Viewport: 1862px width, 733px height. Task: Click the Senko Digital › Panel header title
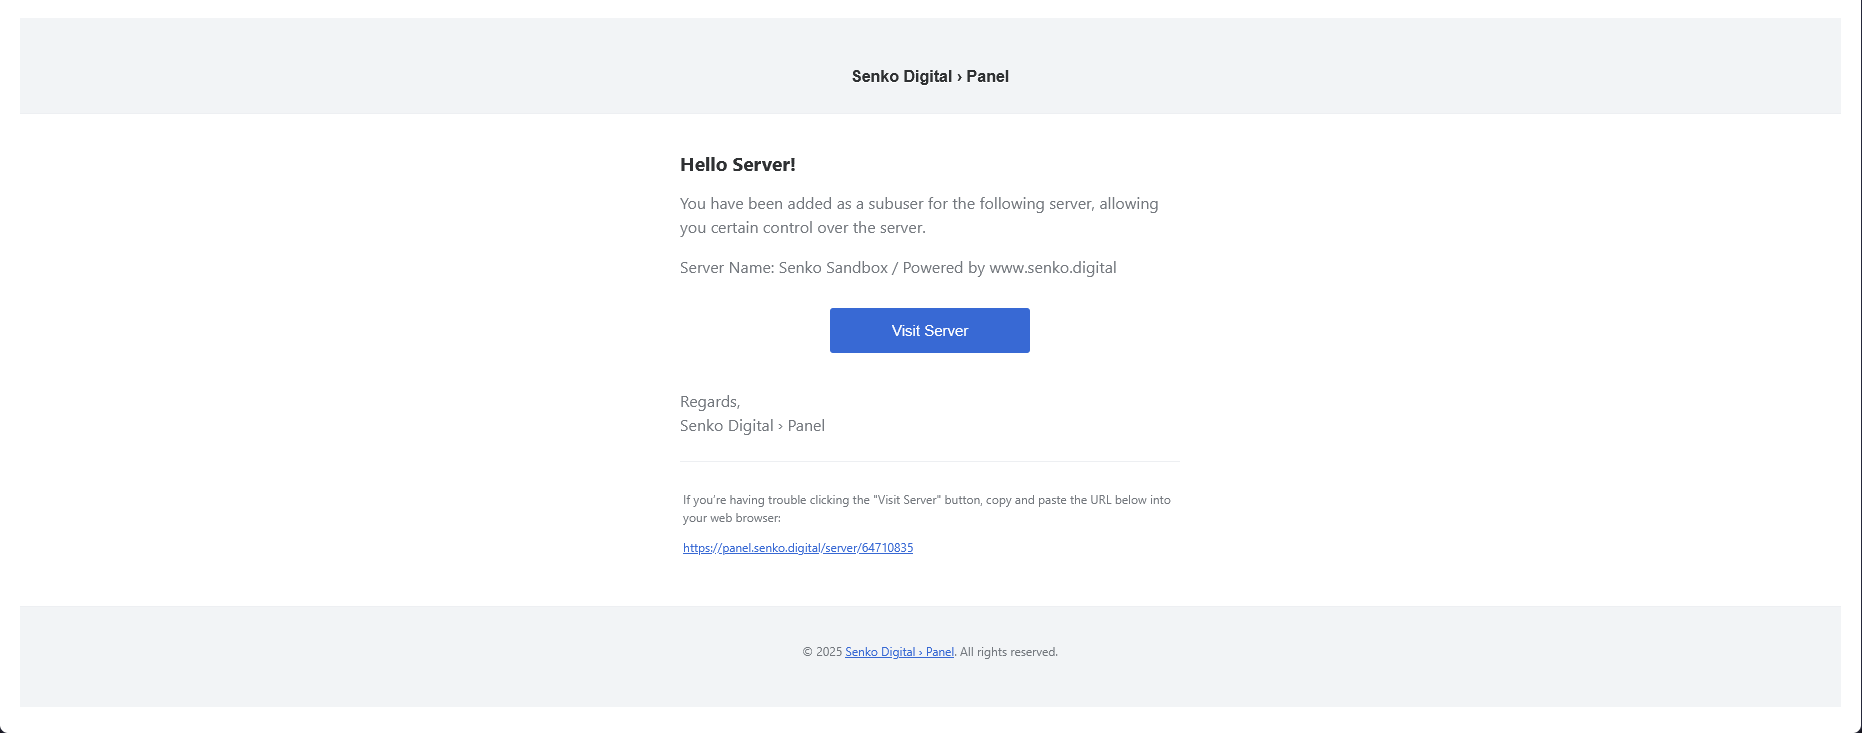[929, 76]
